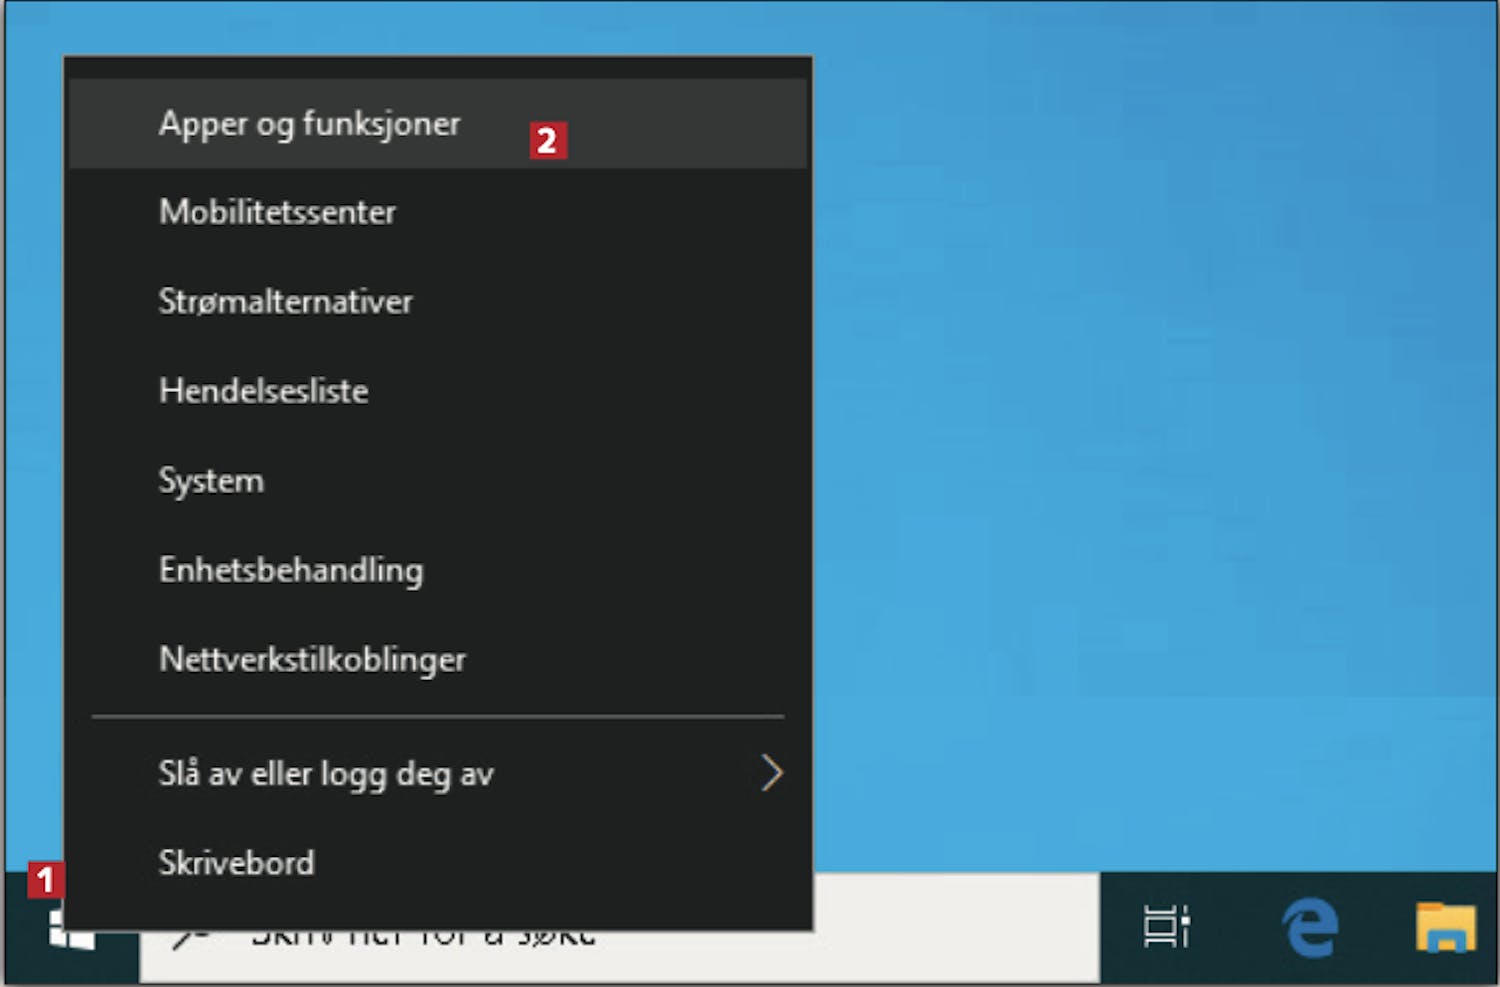Choose the System menu entry
Screen dimensions: 1500x987
click(x=438, y=480)
